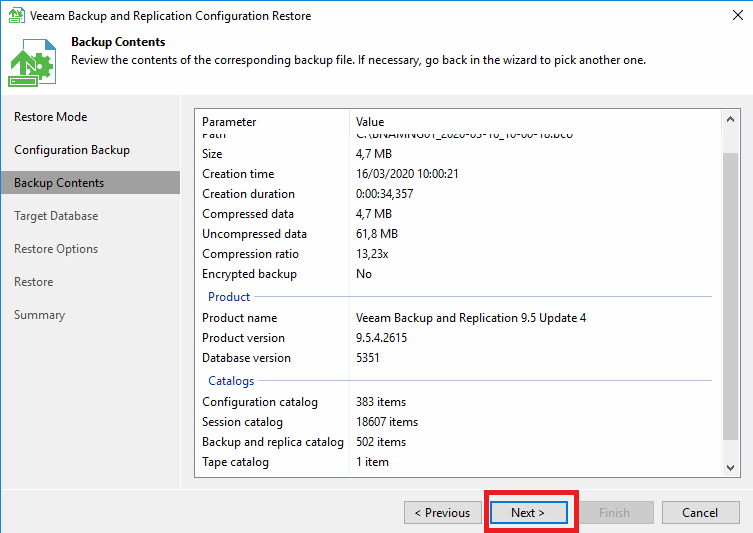The height and width of the screenshot is (533, 753).
Task: Select Restore Options step in sidebar
Action: click(56, 249)
